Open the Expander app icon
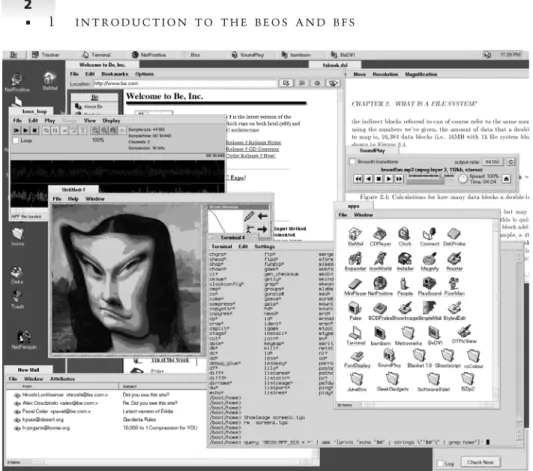533x471 pixels. [x=355, y=261]
